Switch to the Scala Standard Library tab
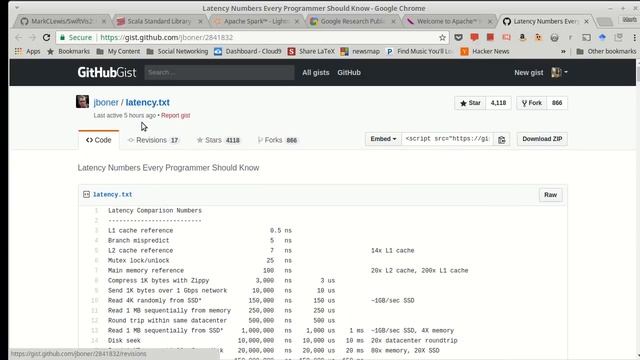Viewport: 640px width, 360px height. 159,21
